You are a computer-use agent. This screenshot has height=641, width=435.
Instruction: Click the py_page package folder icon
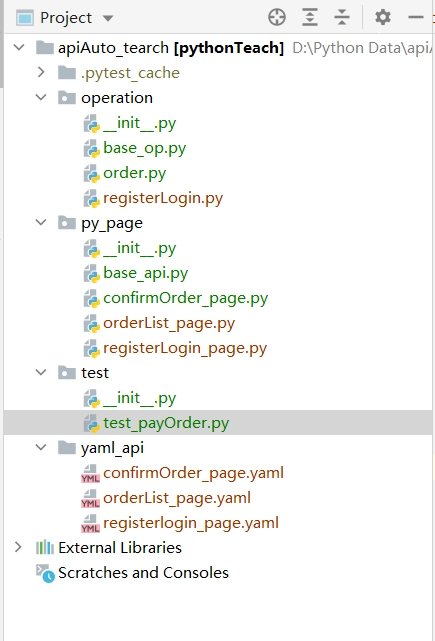click(x=67, y=223)
